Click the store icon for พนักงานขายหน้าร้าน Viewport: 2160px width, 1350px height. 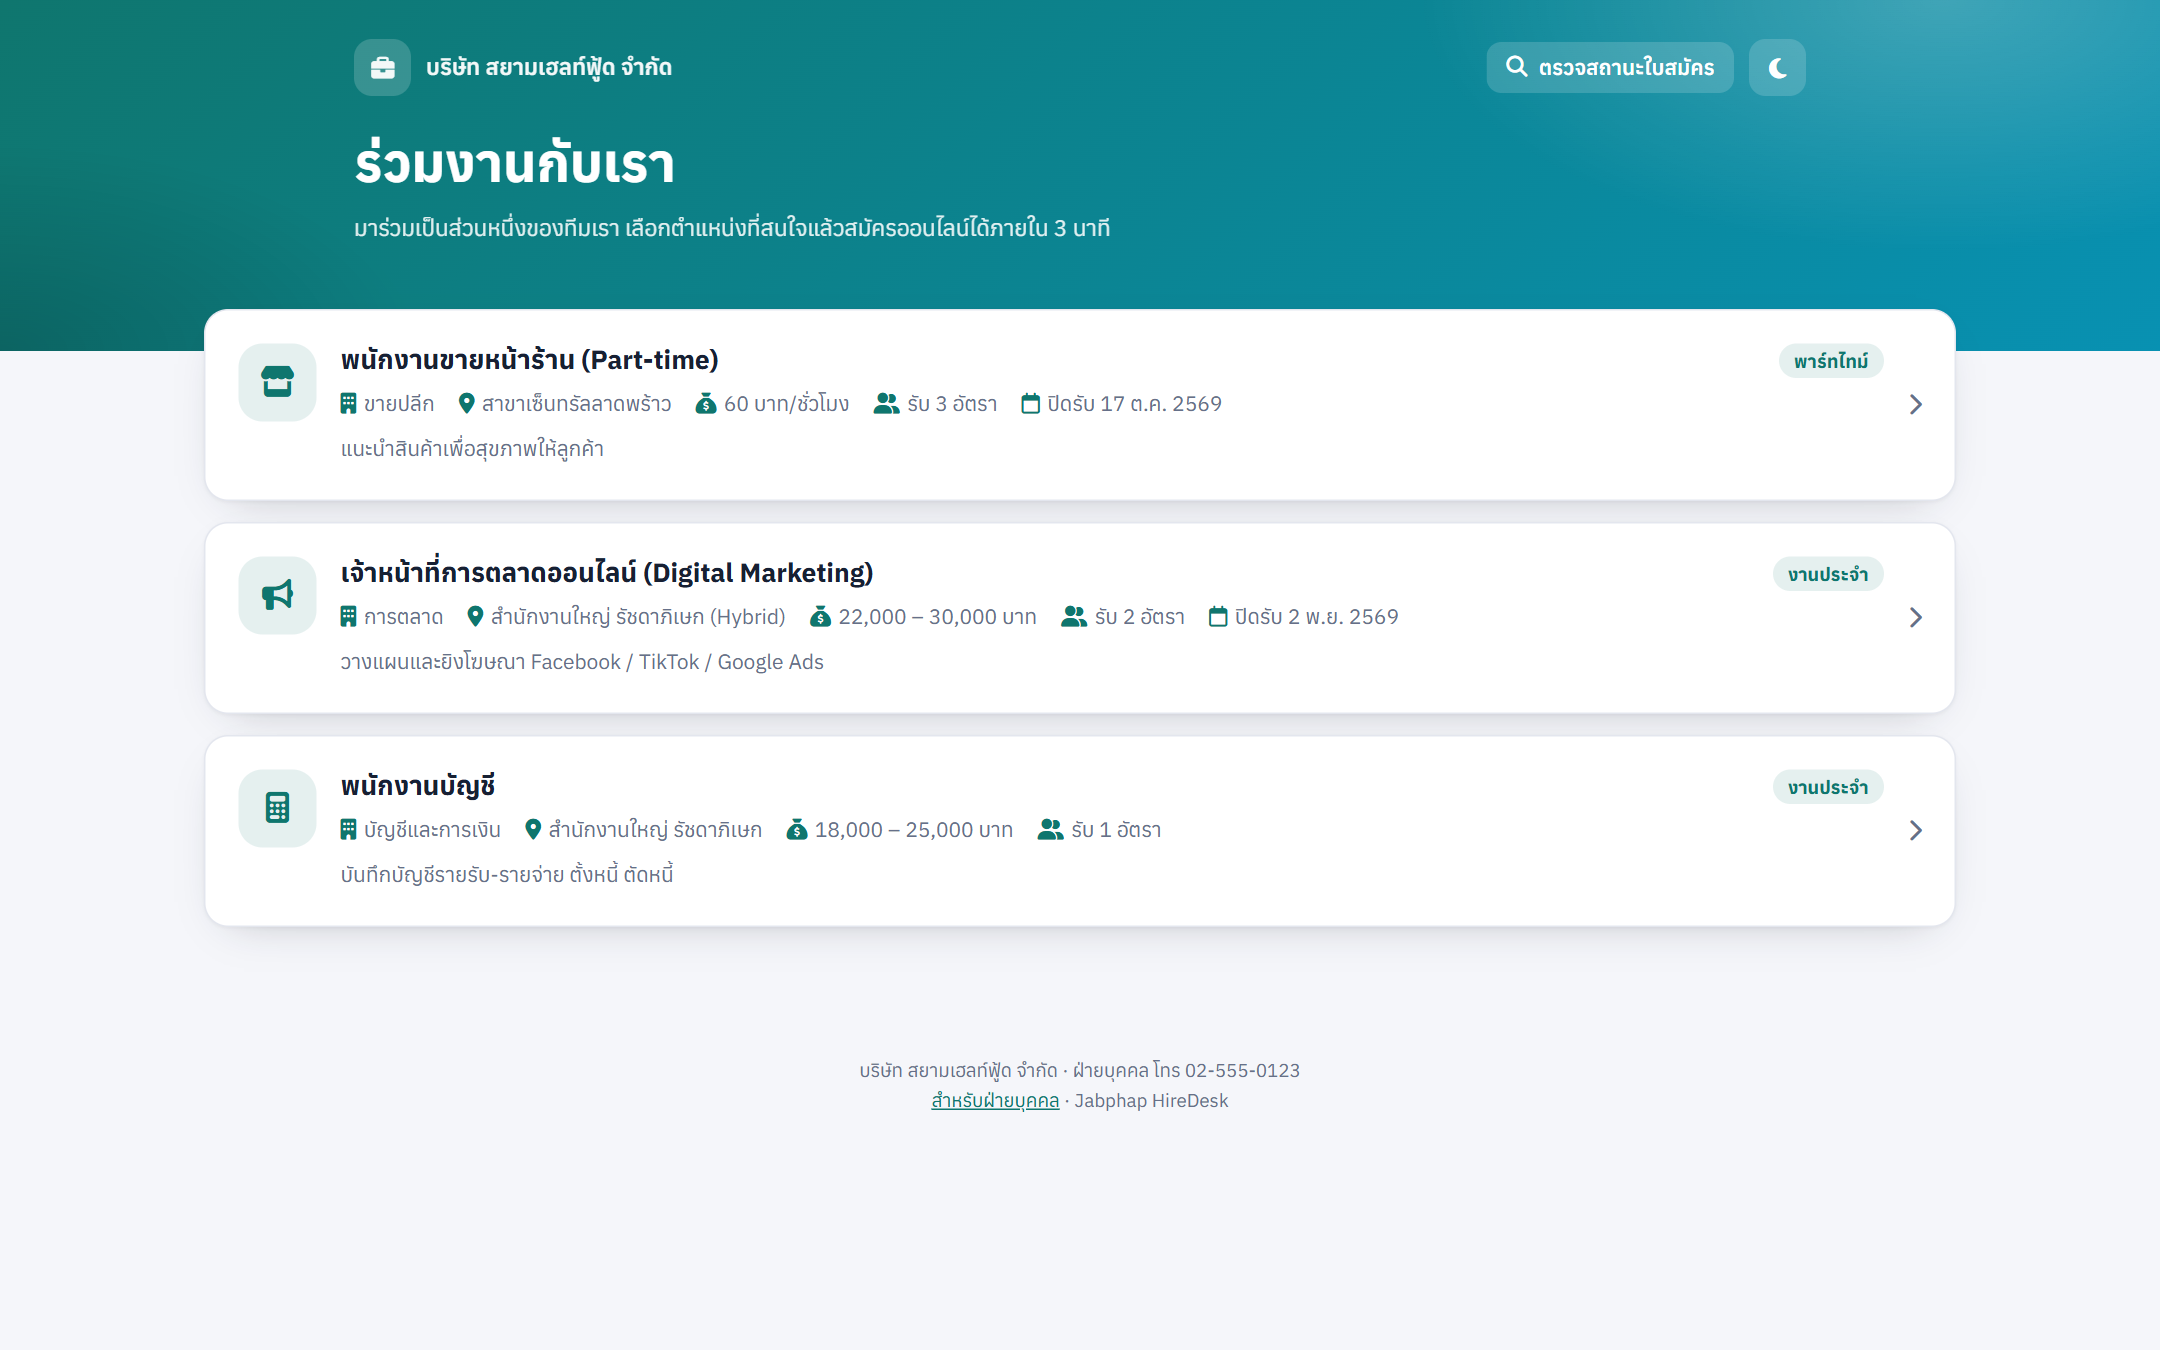(277, 382)
